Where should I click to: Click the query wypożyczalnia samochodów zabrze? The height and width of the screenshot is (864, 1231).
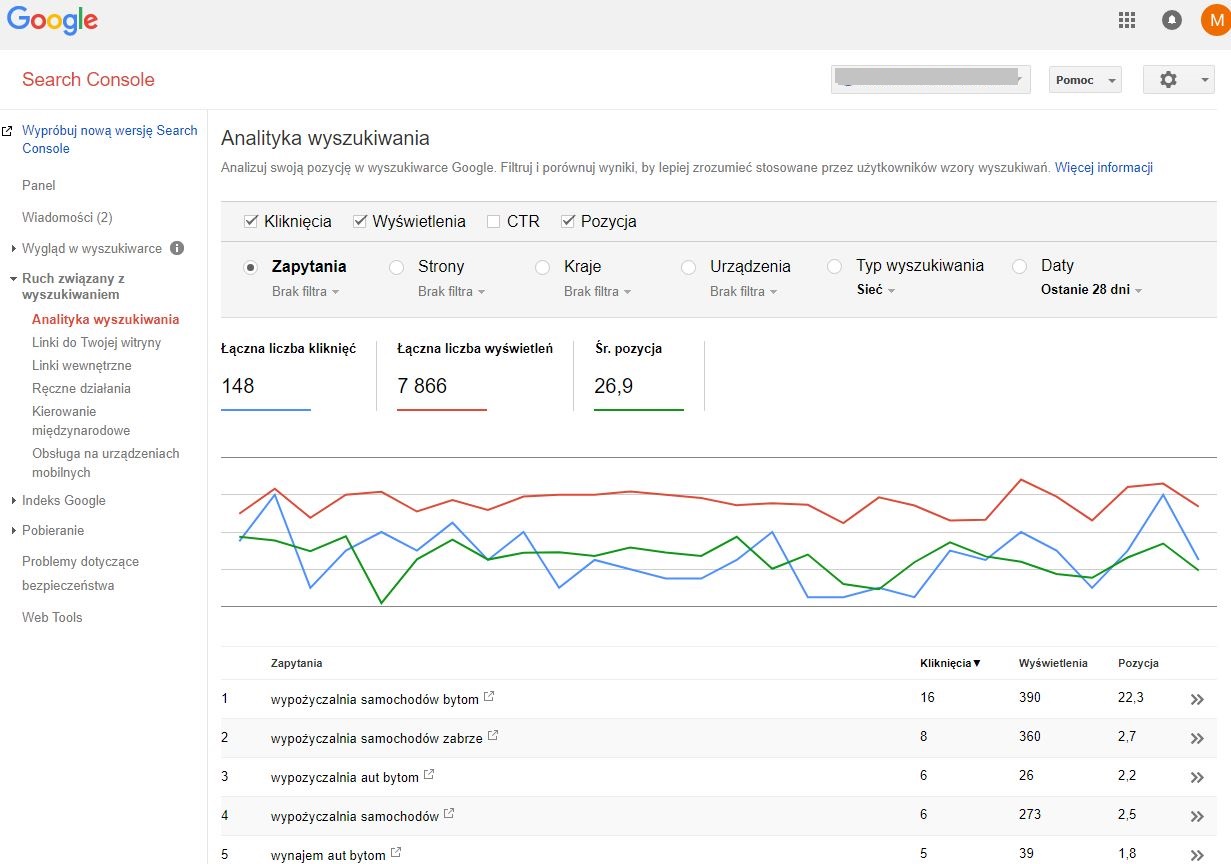pyautogui.click(x=377, y=738)
